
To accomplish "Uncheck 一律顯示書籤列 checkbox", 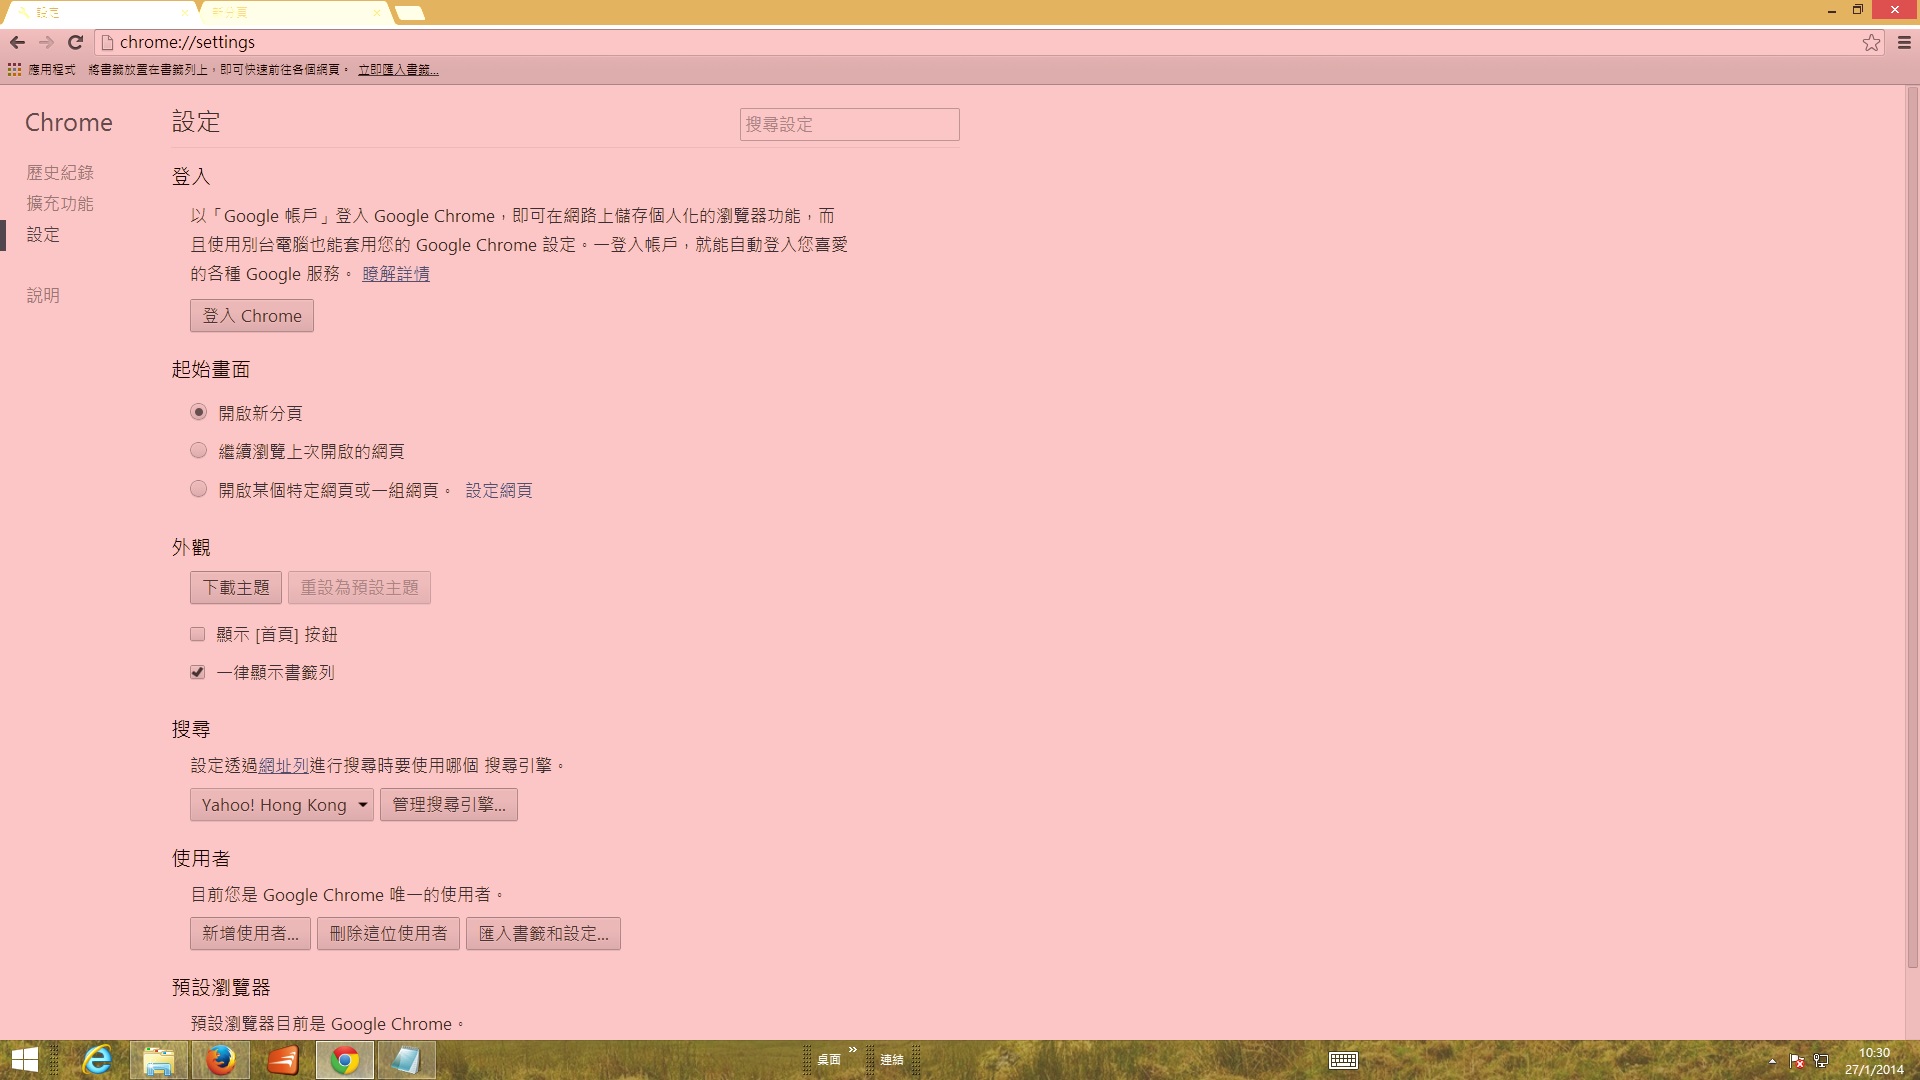I will pos(198,672).
